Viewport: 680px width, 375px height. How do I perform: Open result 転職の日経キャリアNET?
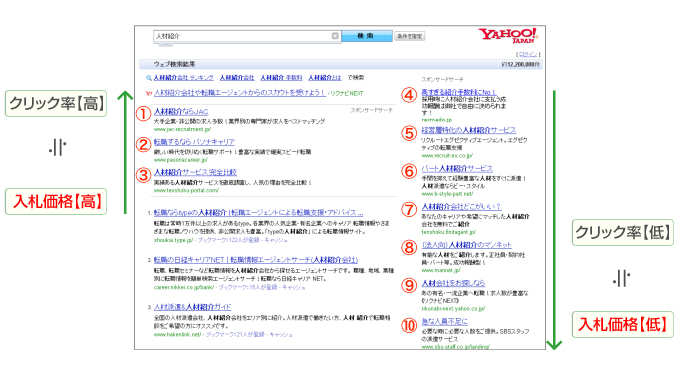tap(256, 260)
